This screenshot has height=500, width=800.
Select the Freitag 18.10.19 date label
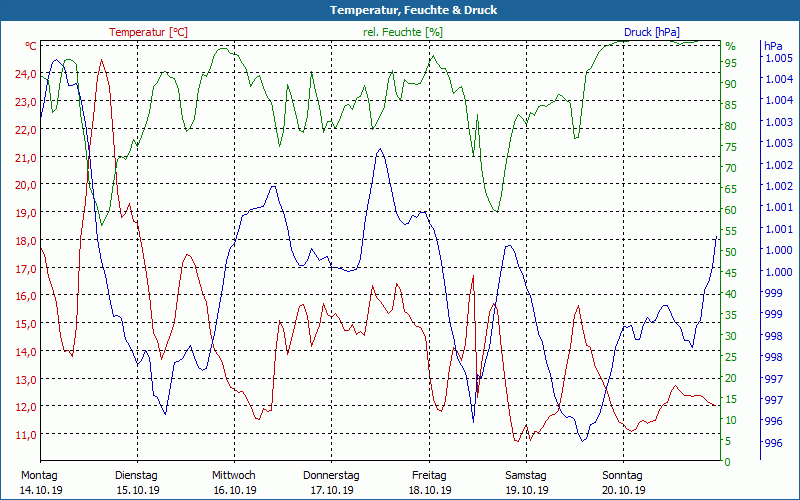[428, 482]
